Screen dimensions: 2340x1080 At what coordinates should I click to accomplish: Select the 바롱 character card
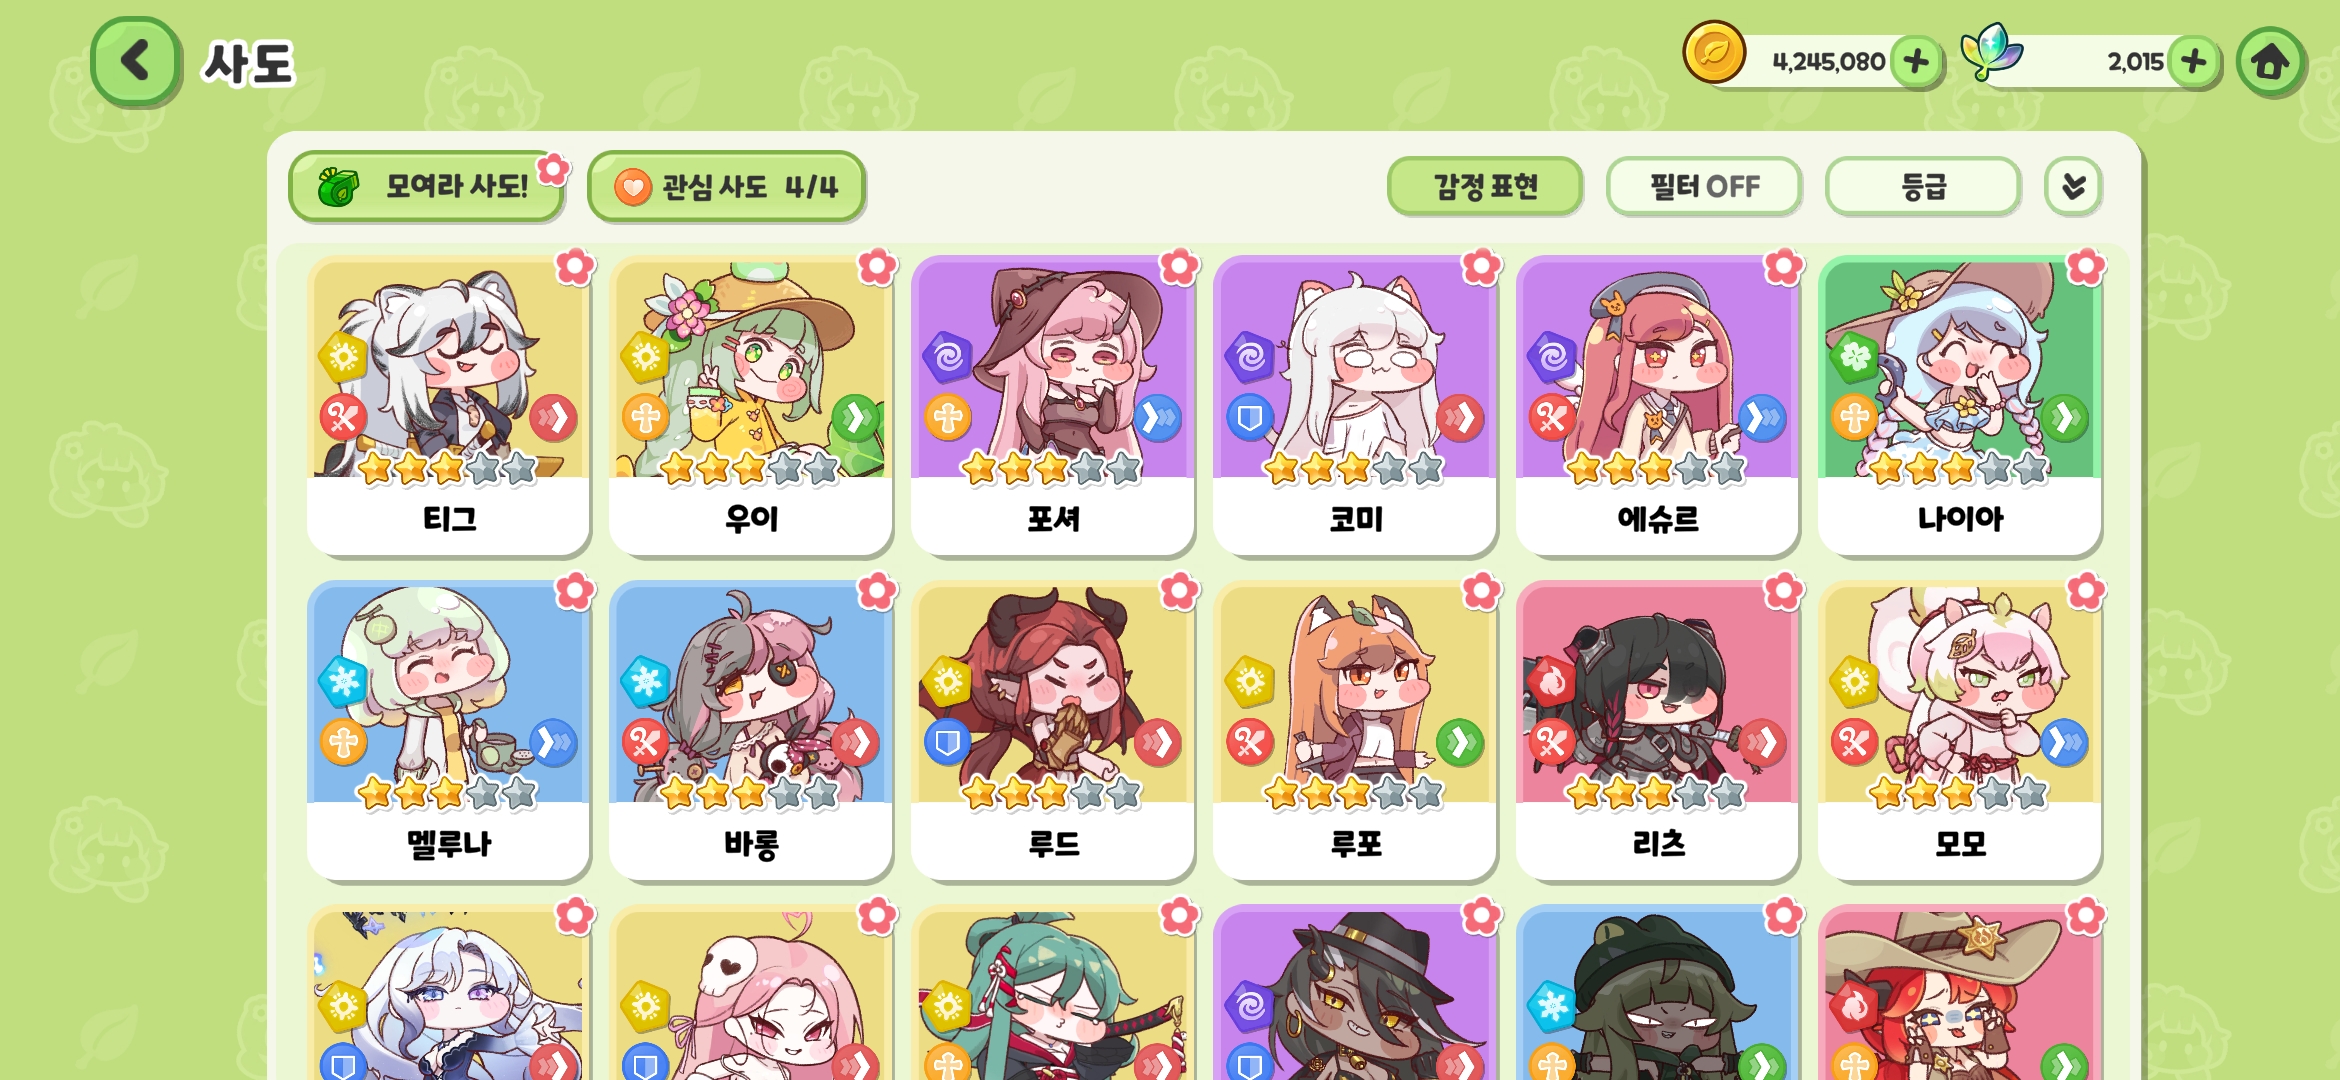(750, 730)
